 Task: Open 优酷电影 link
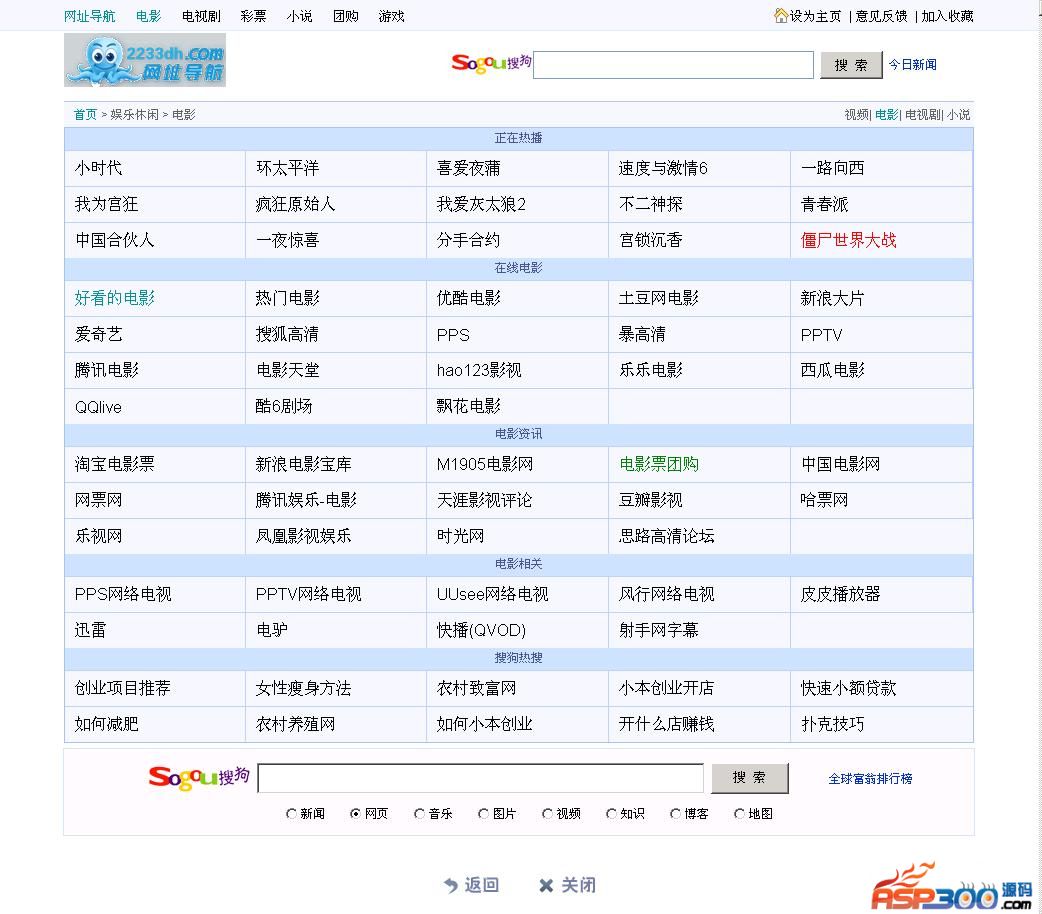coord(469,298)
